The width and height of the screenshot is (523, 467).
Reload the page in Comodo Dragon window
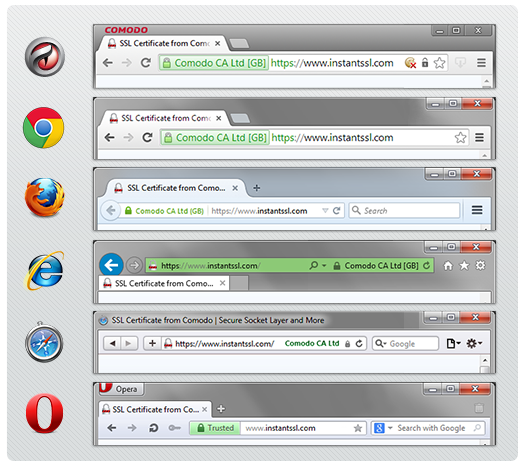(x=146, y=63)
